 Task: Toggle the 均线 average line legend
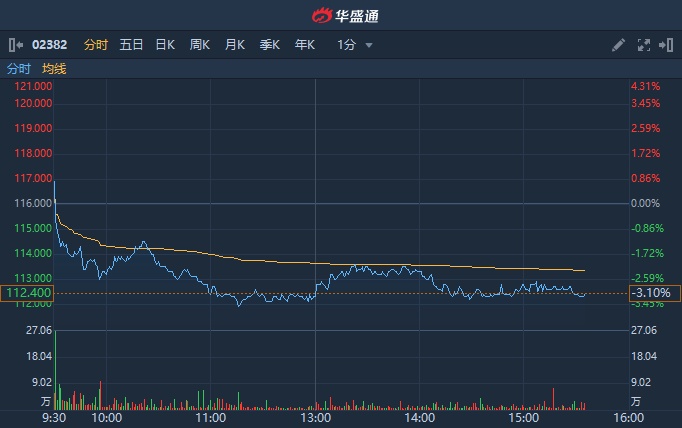pyautogui.click(x=54, y=69)
